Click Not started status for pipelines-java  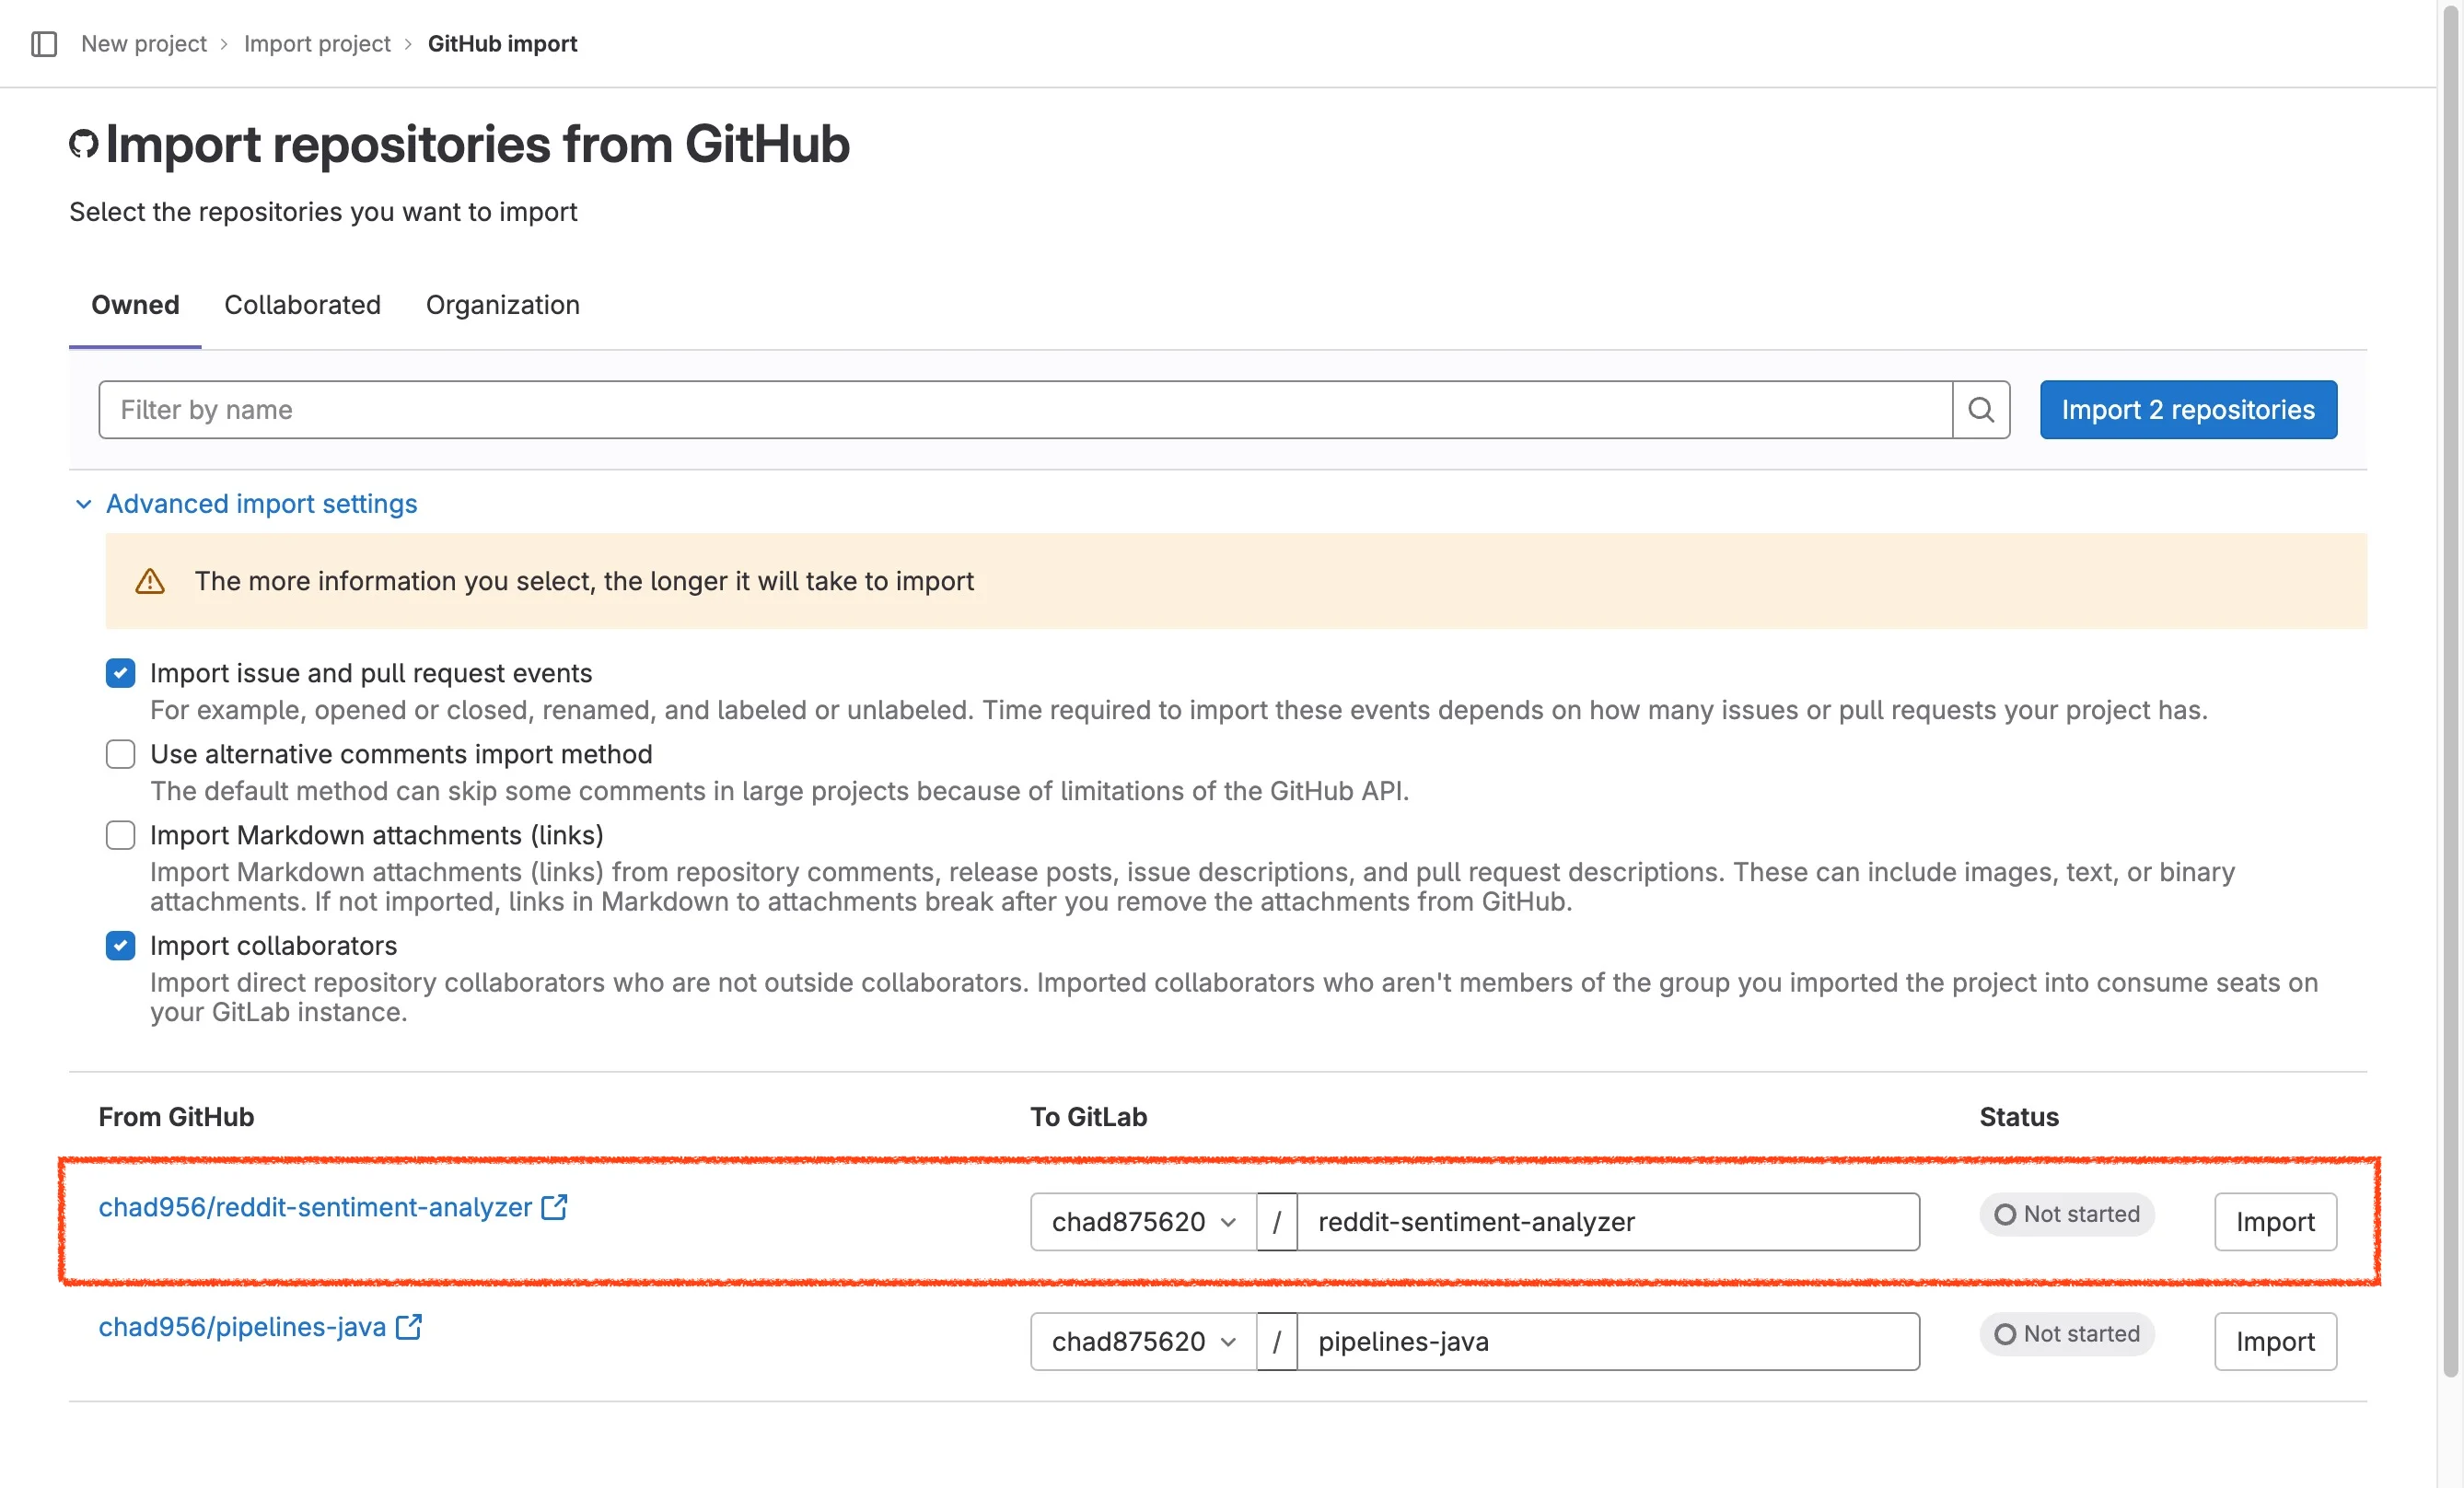[x=2066, y=1334]
